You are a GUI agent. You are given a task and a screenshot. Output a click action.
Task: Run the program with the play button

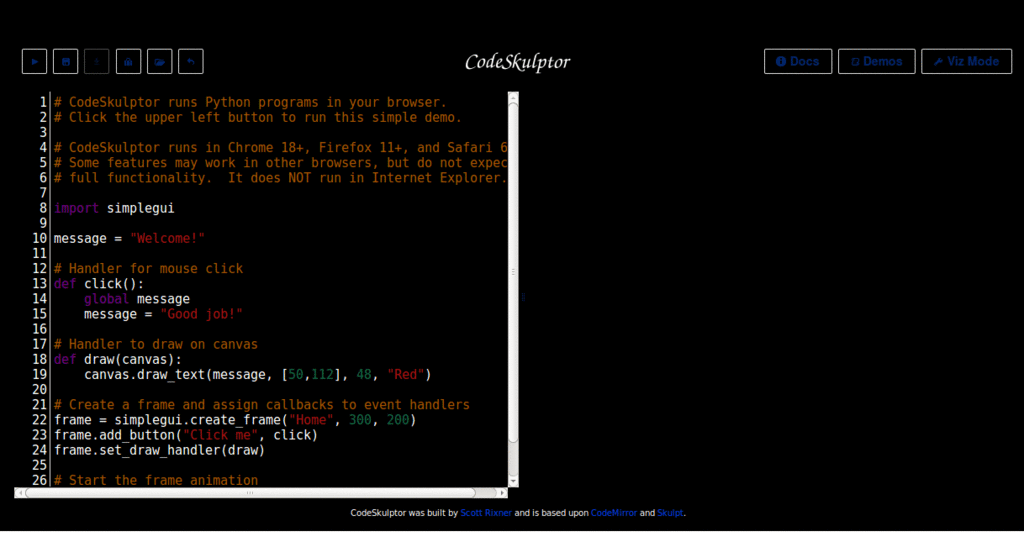coord(34,61)
